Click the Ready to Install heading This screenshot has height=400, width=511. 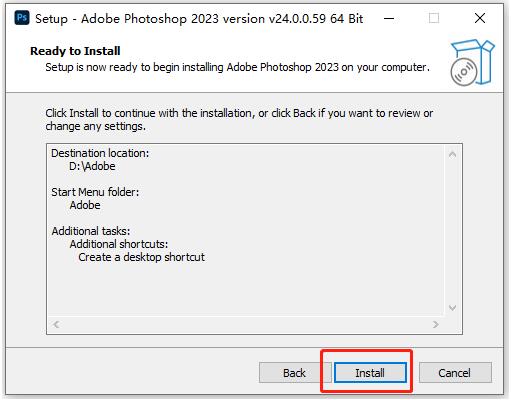pos(75,51)
